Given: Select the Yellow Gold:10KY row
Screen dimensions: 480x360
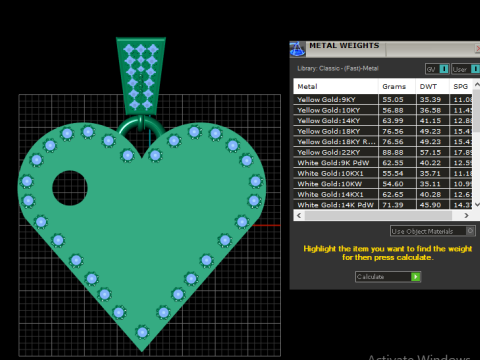Looking at the screenshot, I should [383, 110].
